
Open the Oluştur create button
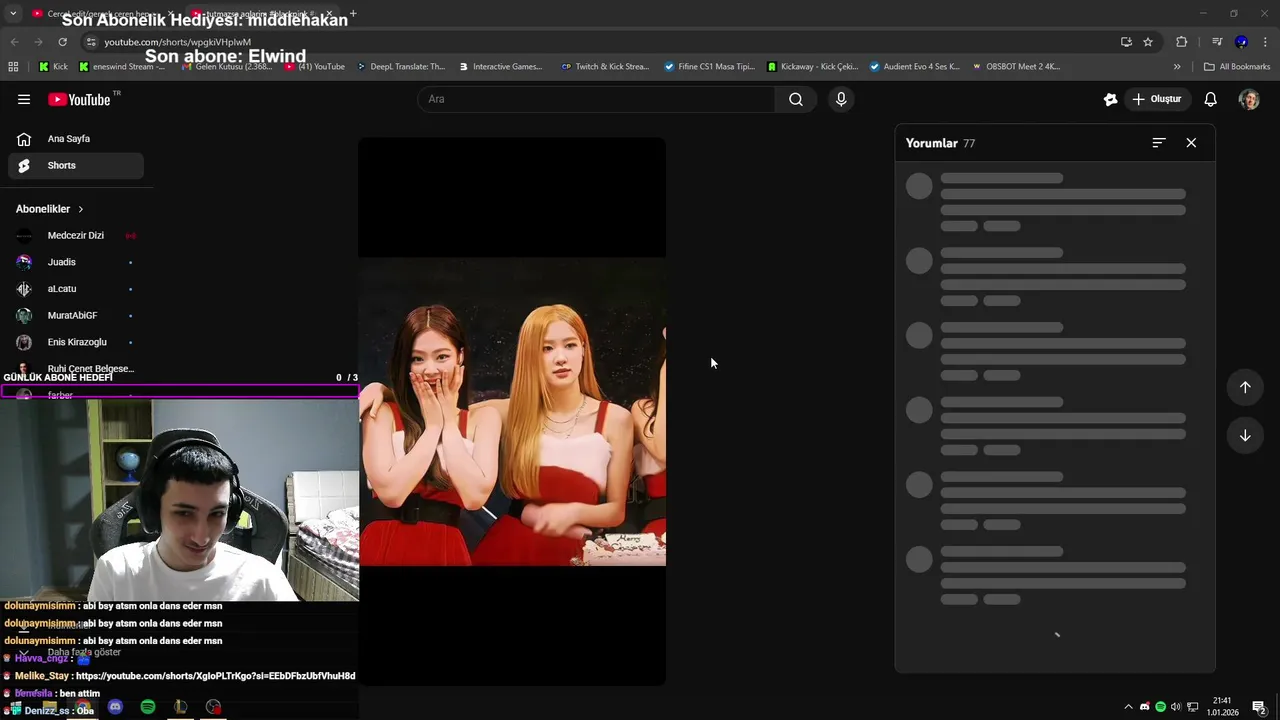coord(1157,99)
